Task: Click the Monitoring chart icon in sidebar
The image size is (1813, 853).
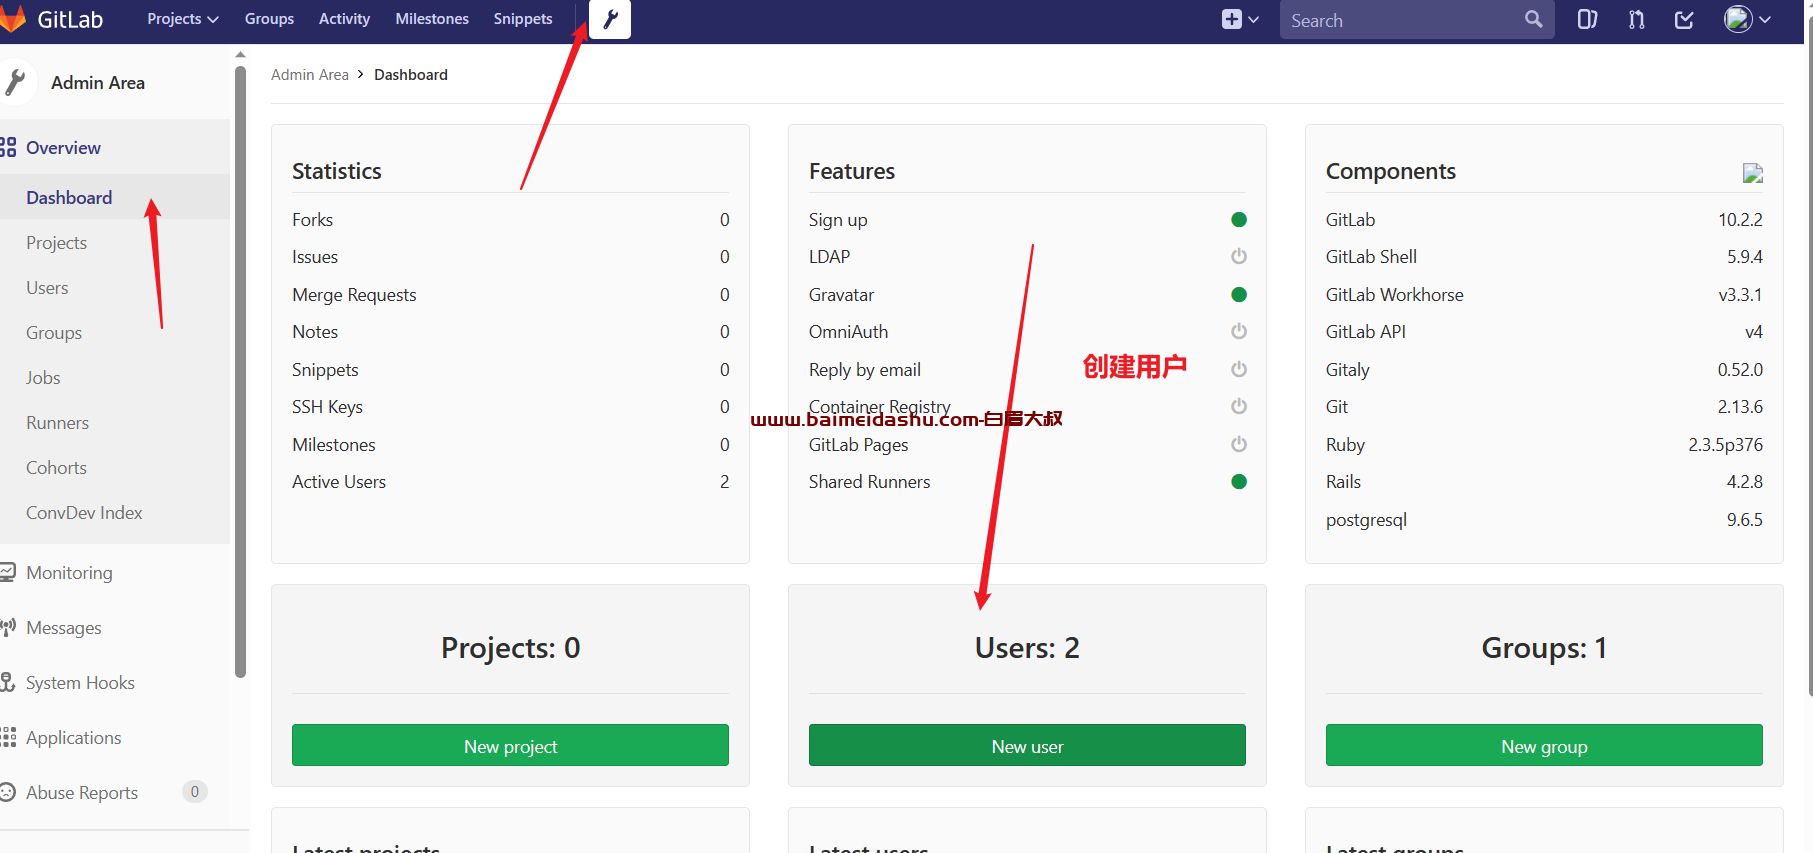Action: pos(8,573)
